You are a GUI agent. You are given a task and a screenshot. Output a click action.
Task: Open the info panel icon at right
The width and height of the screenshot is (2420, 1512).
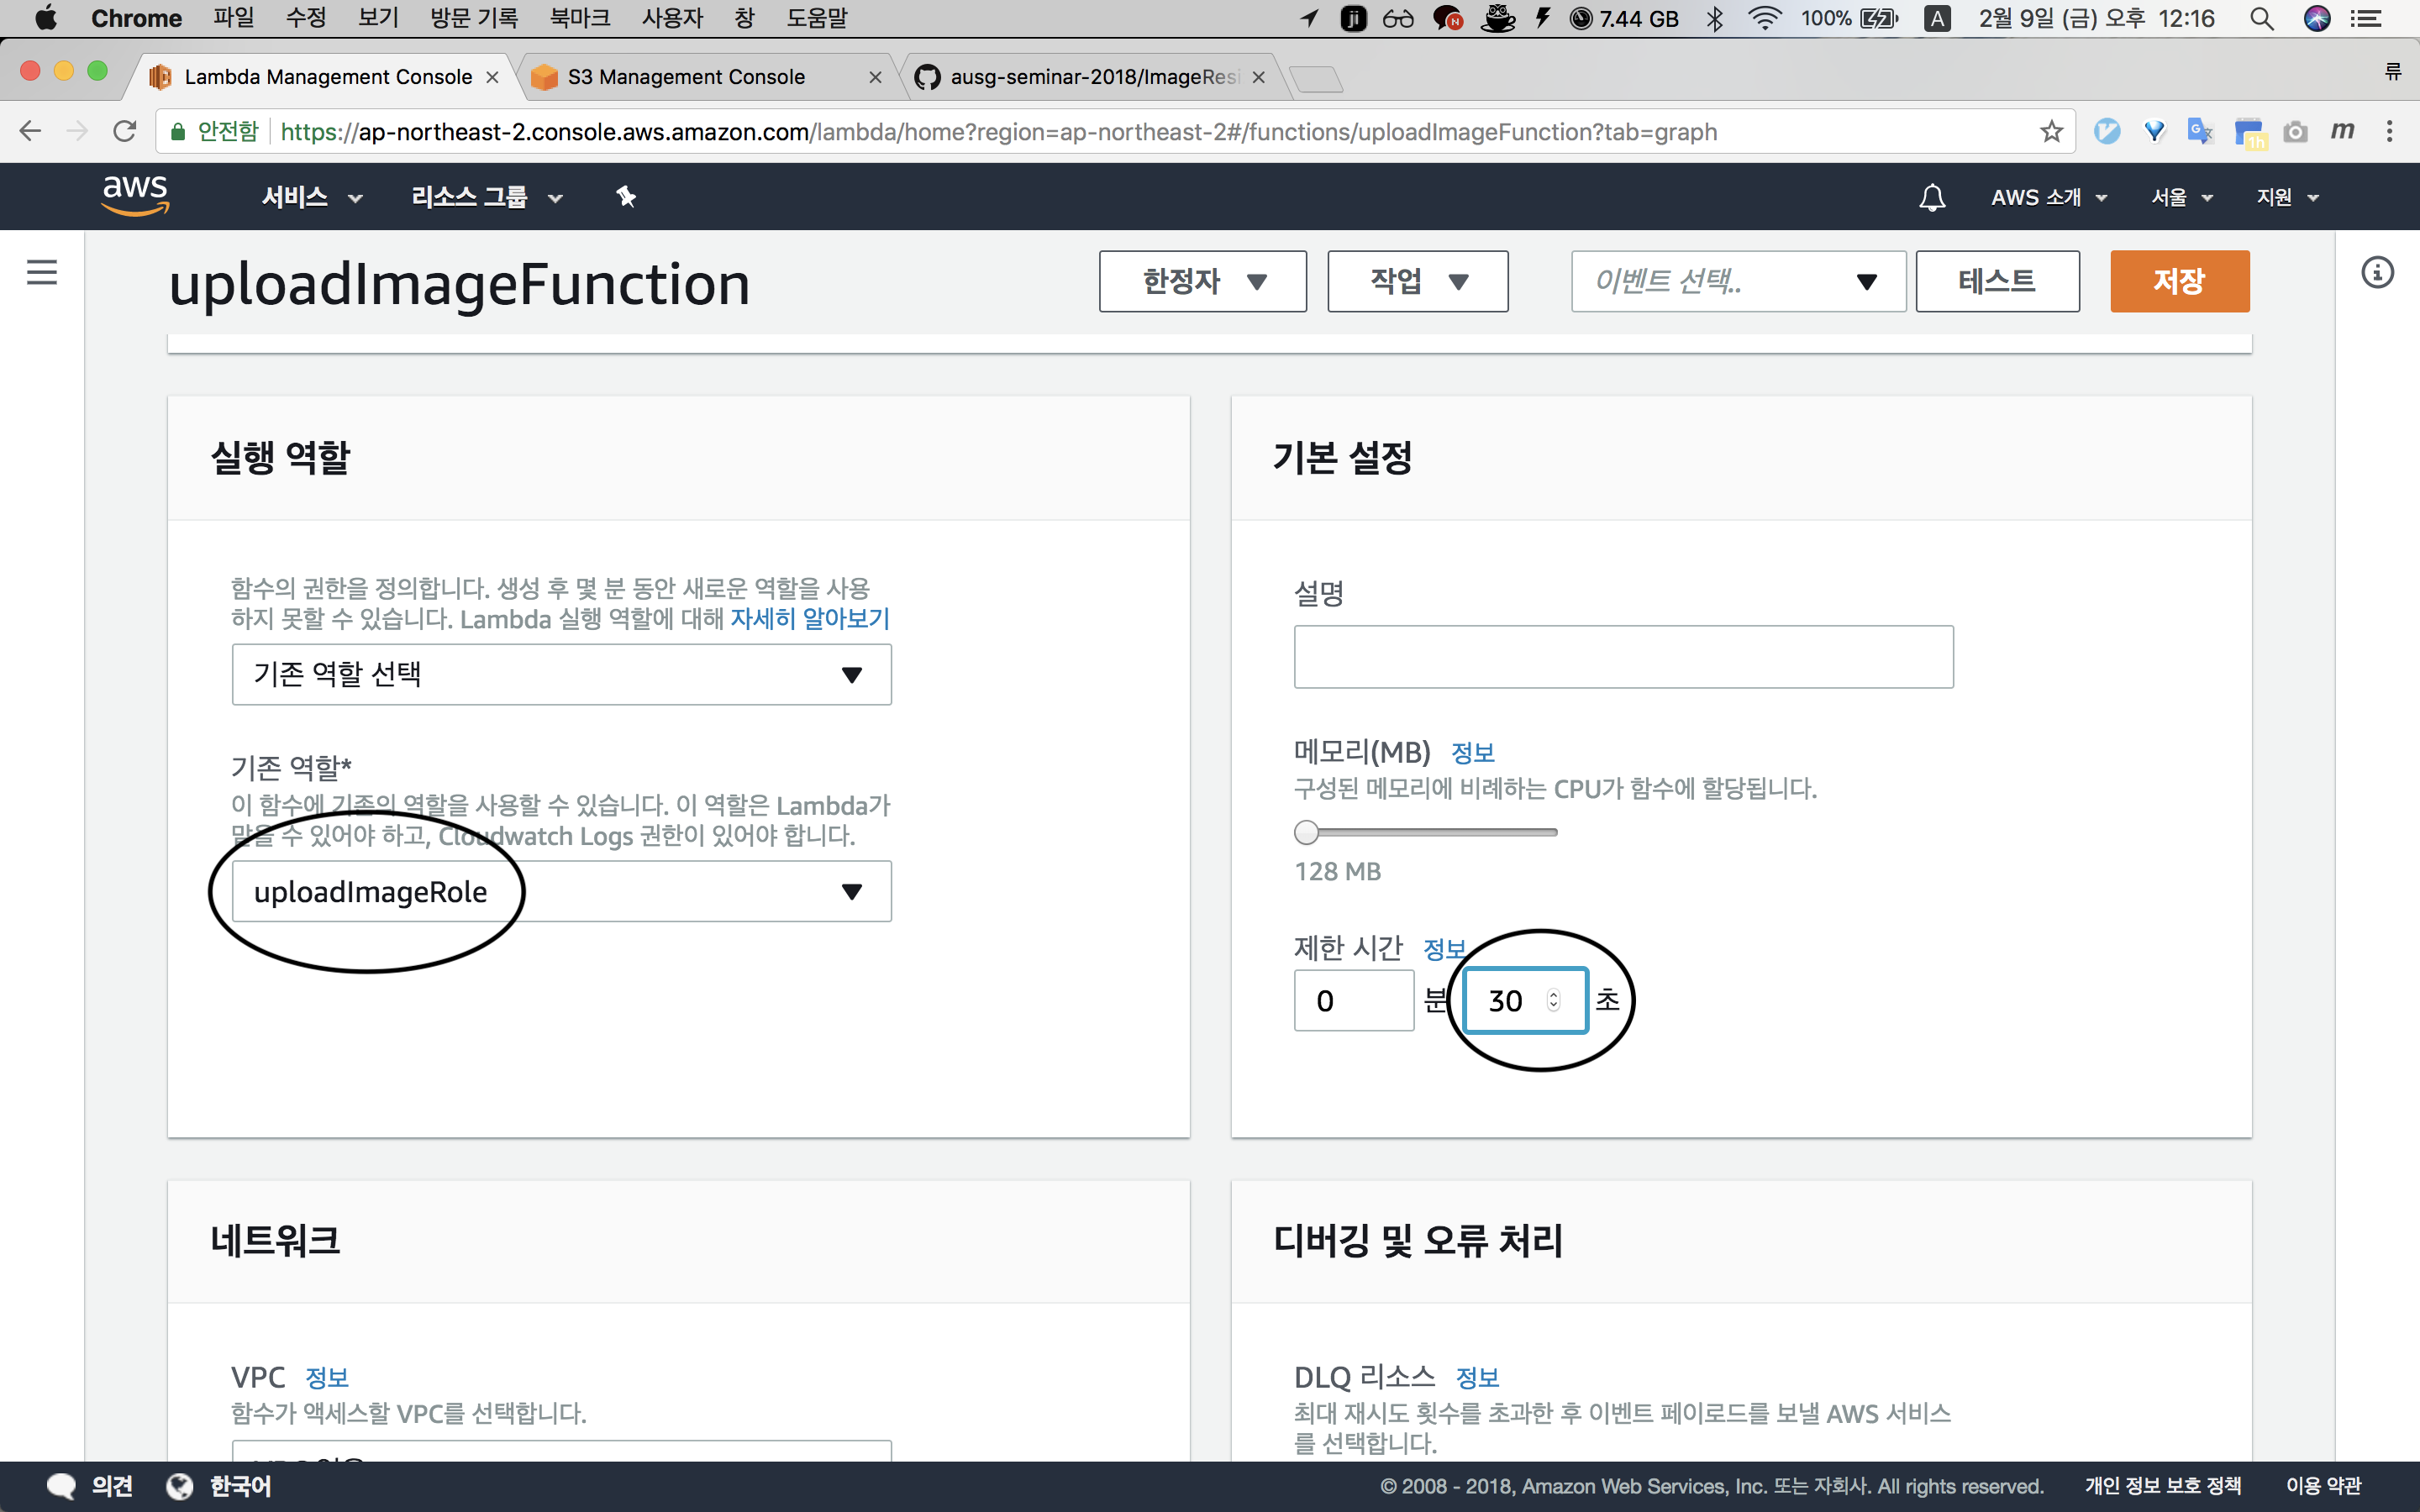[x=2377, y=272]
